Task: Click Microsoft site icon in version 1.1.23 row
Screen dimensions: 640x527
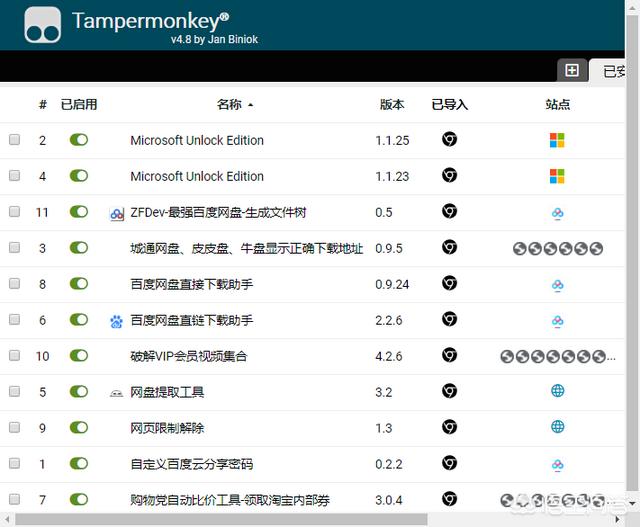Action: pyautogui.click(x=557, y=176)
